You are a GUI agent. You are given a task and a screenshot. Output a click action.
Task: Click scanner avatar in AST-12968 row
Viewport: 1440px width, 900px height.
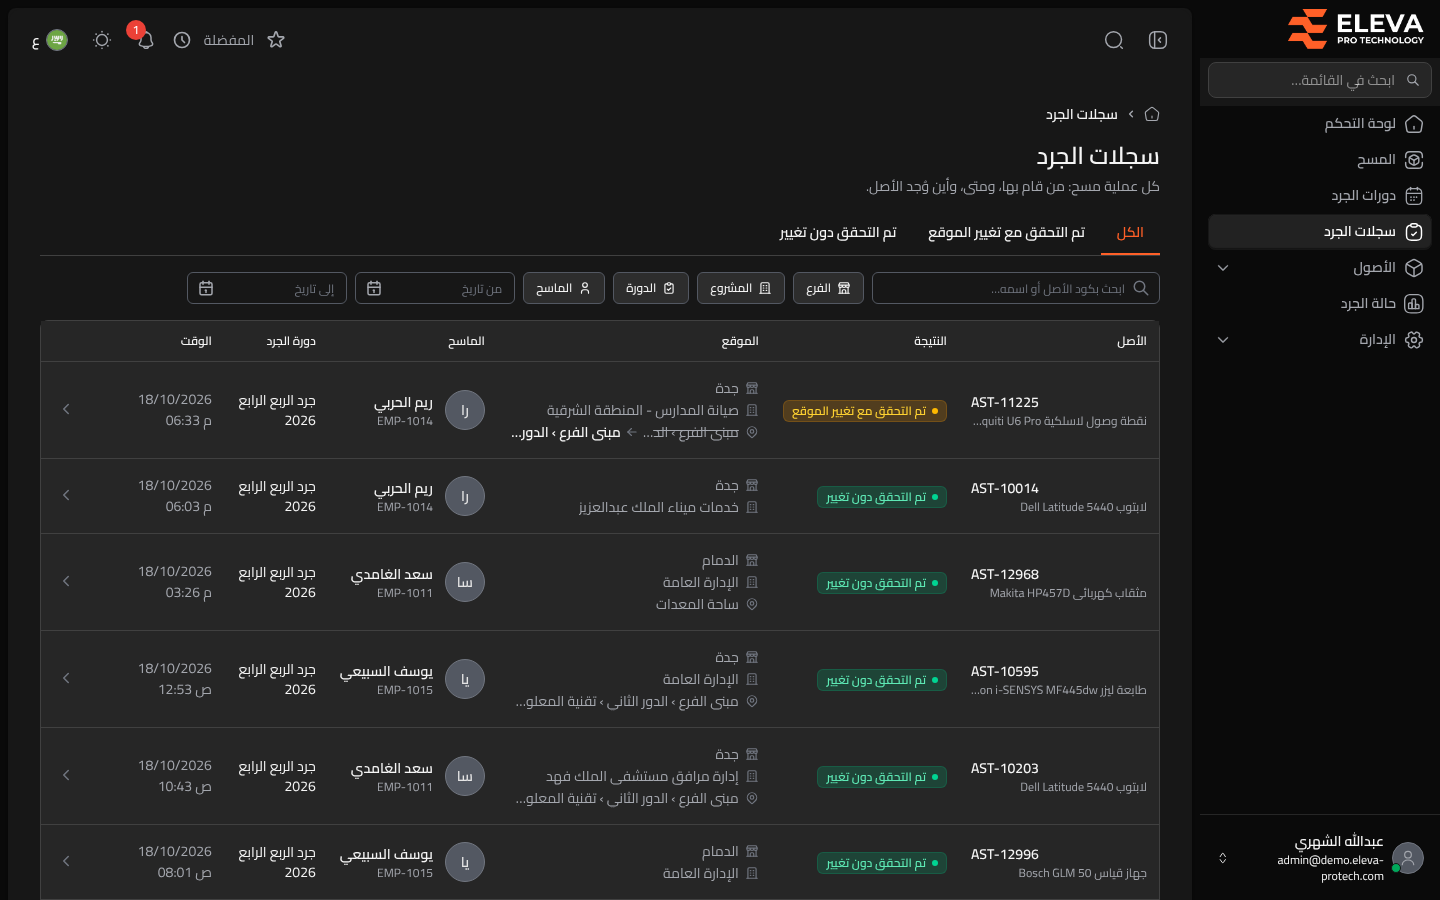point(465,582)
